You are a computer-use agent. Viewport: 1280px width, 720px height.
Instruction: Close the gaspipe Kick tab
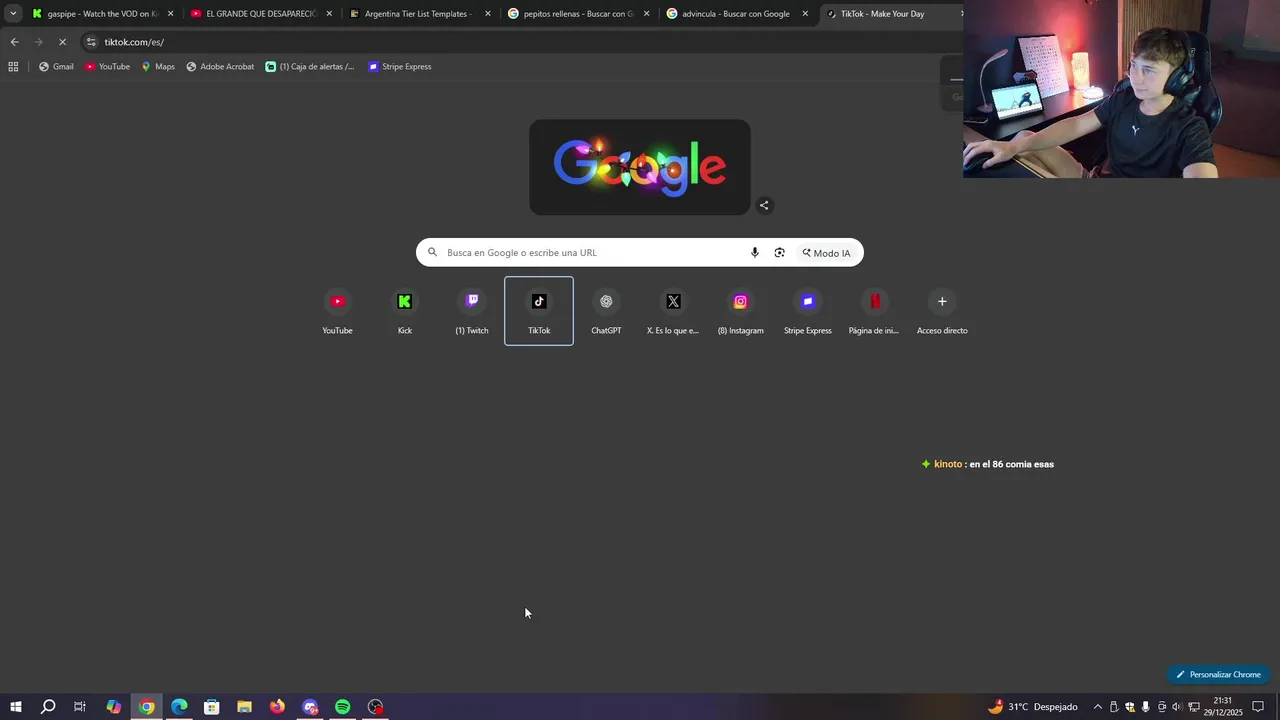170,14
